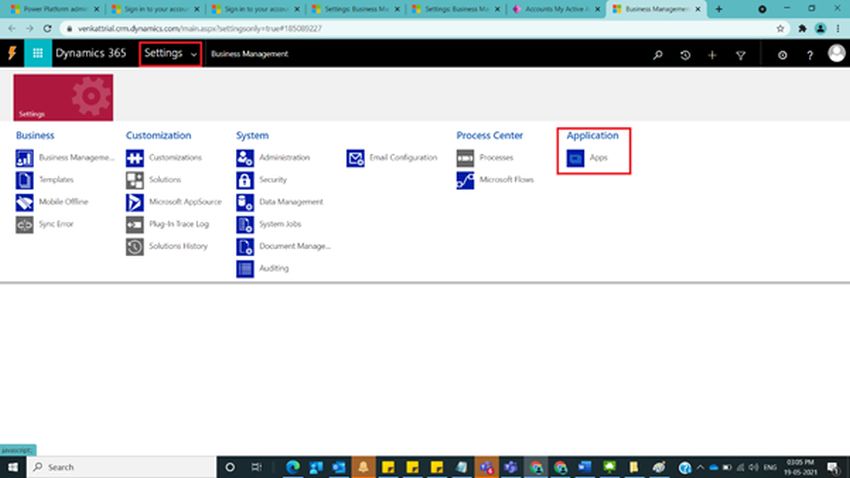Open Customizations under Customization section

pyautogui.click(x=175, y=158)
